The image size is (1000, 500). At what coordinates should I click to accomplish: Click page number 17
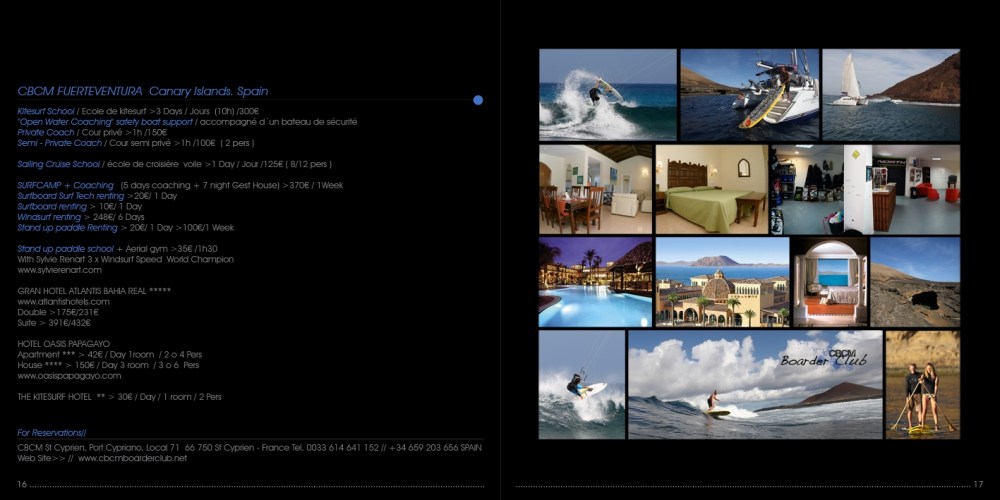point(977,485)
